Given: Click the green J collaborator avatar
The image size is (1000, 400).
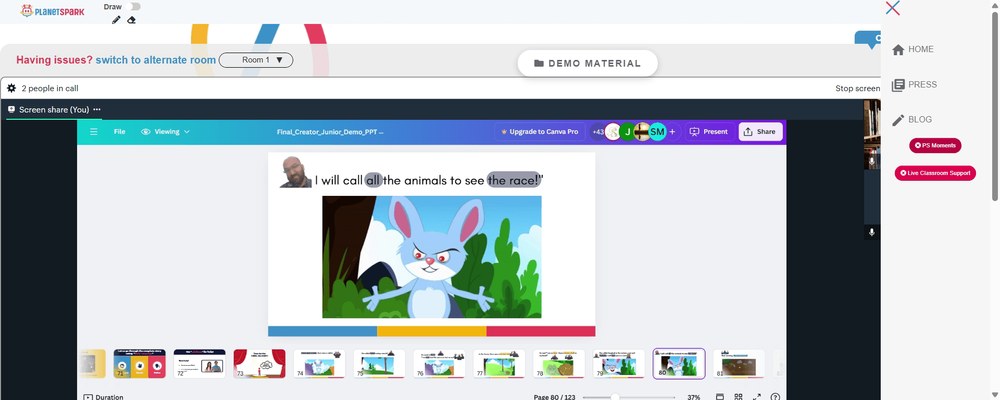Looking at the screenshot, I should pos(628,132).
